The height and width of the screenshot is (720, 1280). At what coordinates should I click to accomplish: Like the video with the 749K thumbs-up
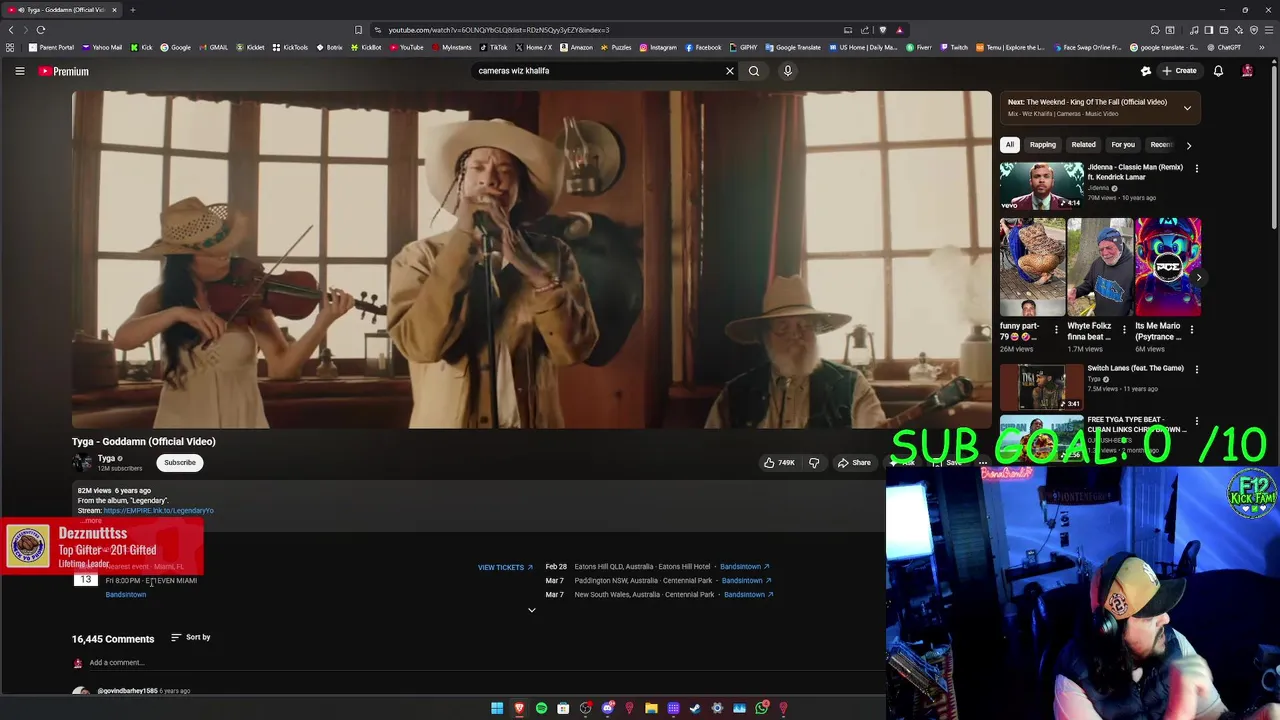click(779, 463)
